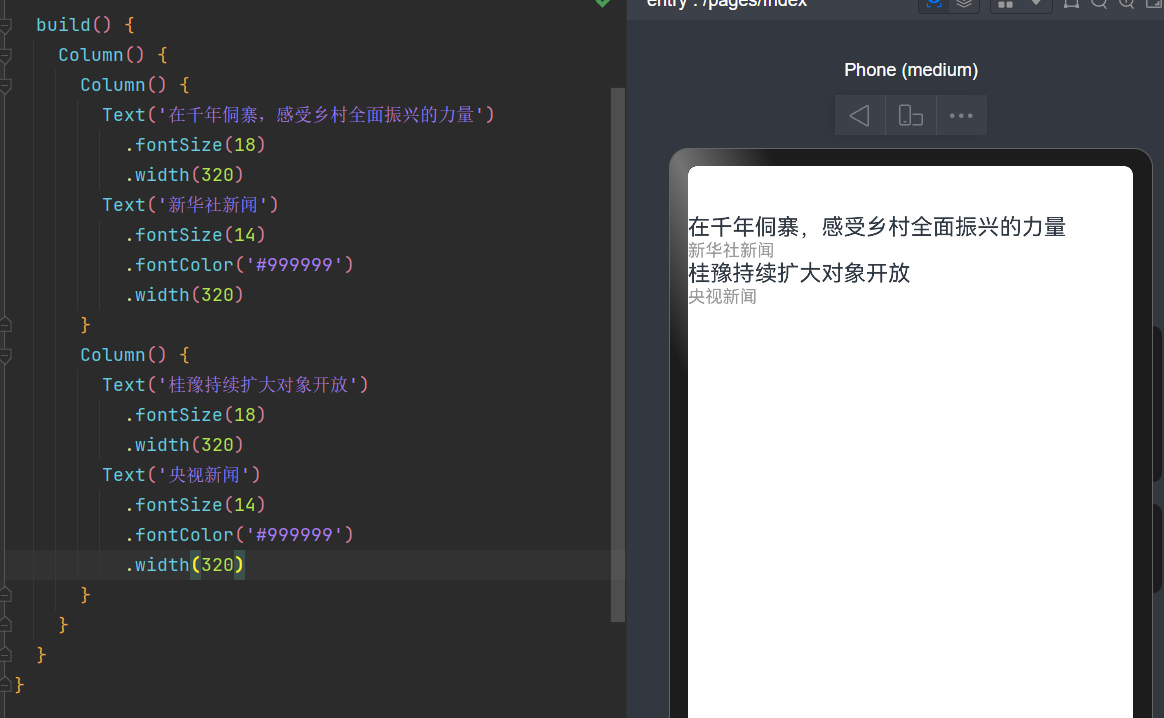Click the editor vertical scrollbar
The width and height of the screenshot is (1164, 718).
coord(617,350)
